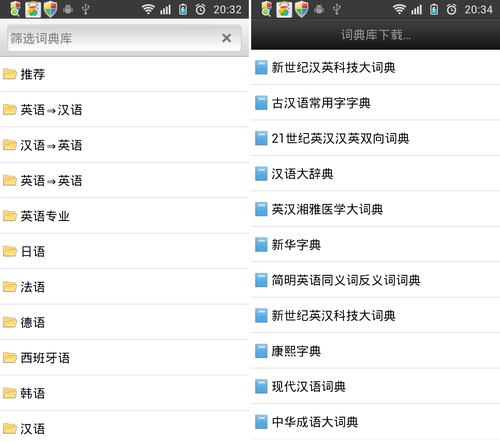Click the book icon for 新世纪汉英科技大词典
This screenshot has width=500, height=442.
(261, 67)
